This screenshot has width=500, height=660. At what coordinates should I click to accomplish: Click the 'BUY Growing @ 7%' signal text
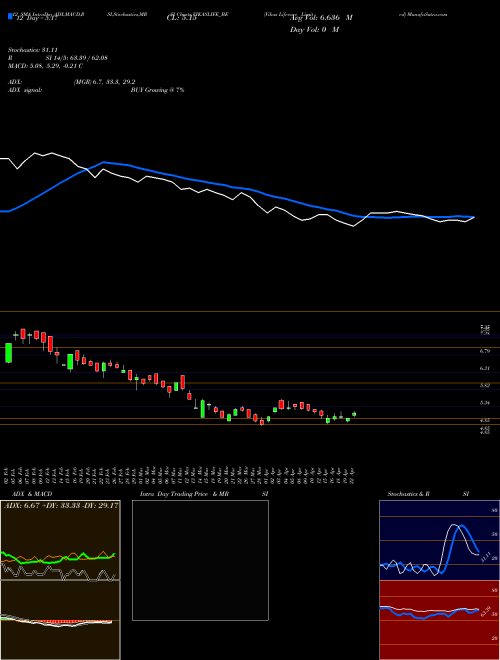coord(157,90)
